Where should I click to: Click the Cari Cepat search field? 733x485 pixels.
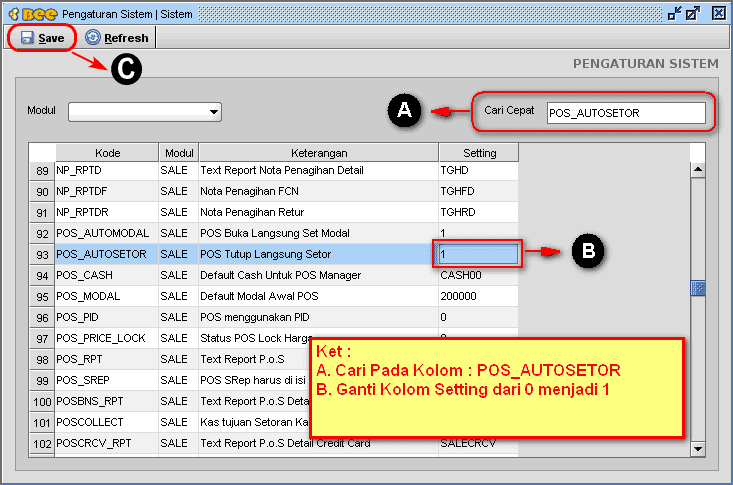coord(625,113)
